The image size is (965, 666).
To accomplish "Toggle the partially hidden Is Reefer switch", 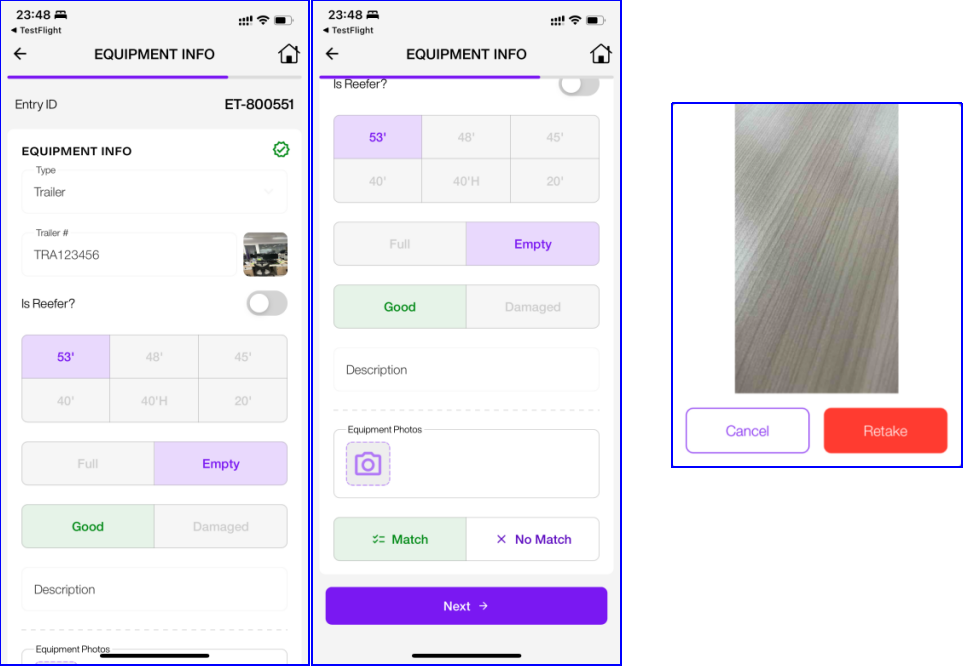I will (x=579, y=86).
